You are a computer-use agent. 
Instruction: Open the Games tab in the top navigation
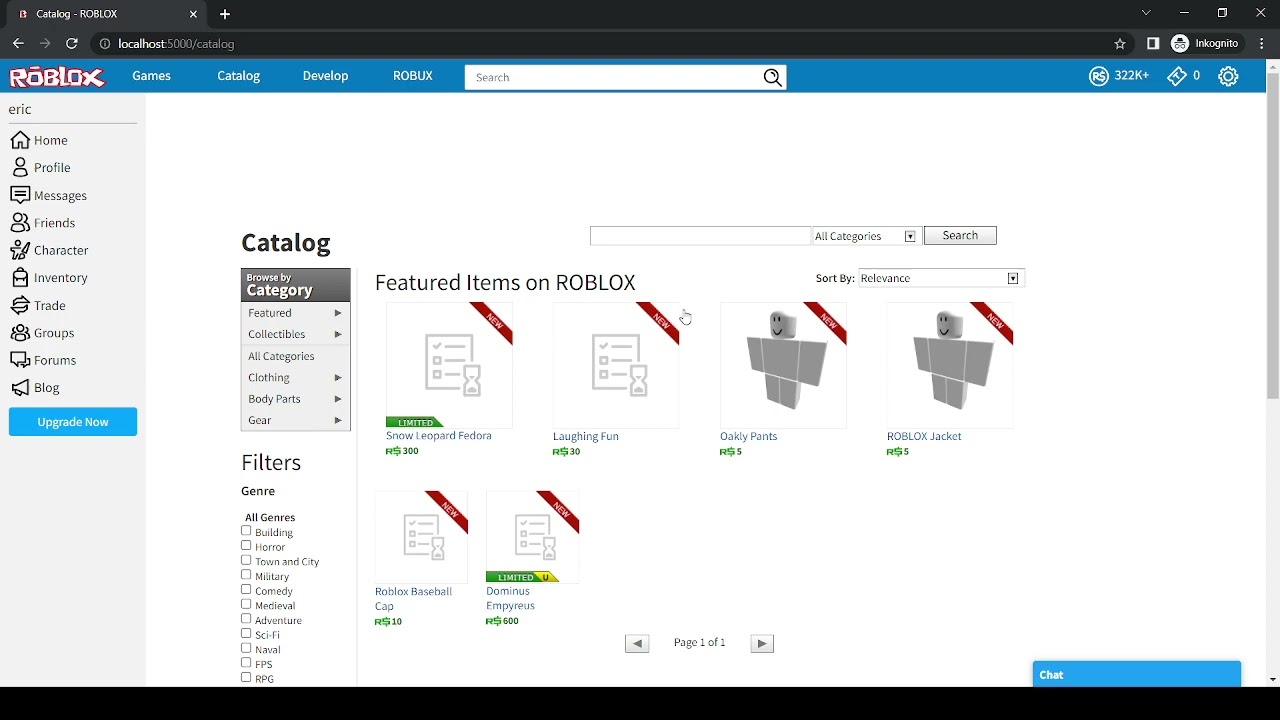click(x=152, y=76)
